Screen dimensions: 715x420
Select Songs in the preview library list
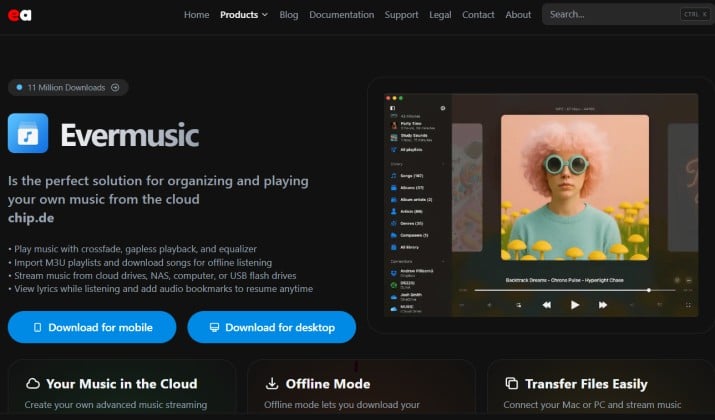(407, 176)
